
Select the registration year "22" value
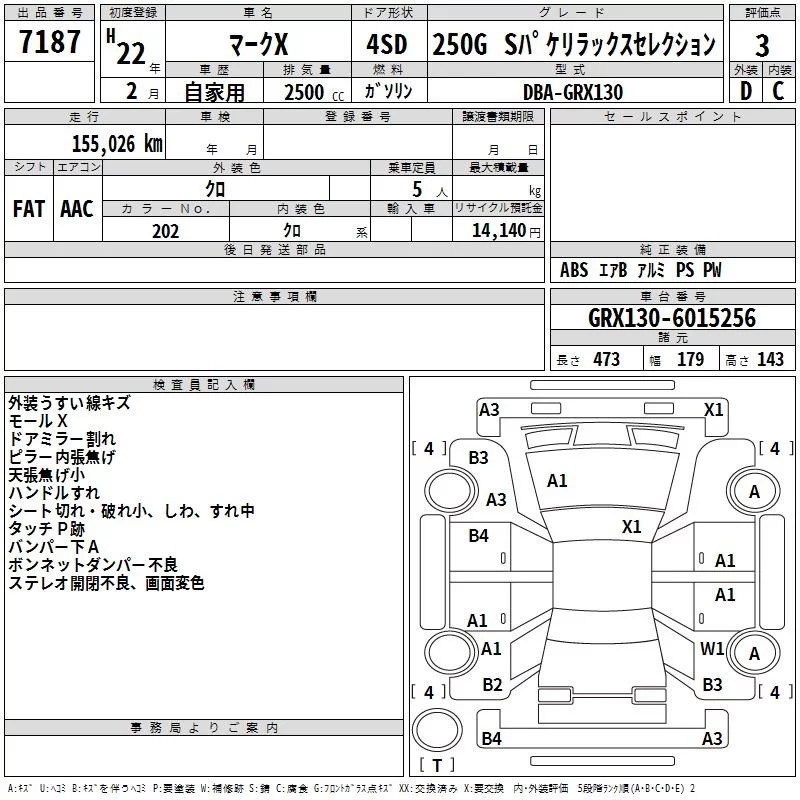click(x=131, y=53)
